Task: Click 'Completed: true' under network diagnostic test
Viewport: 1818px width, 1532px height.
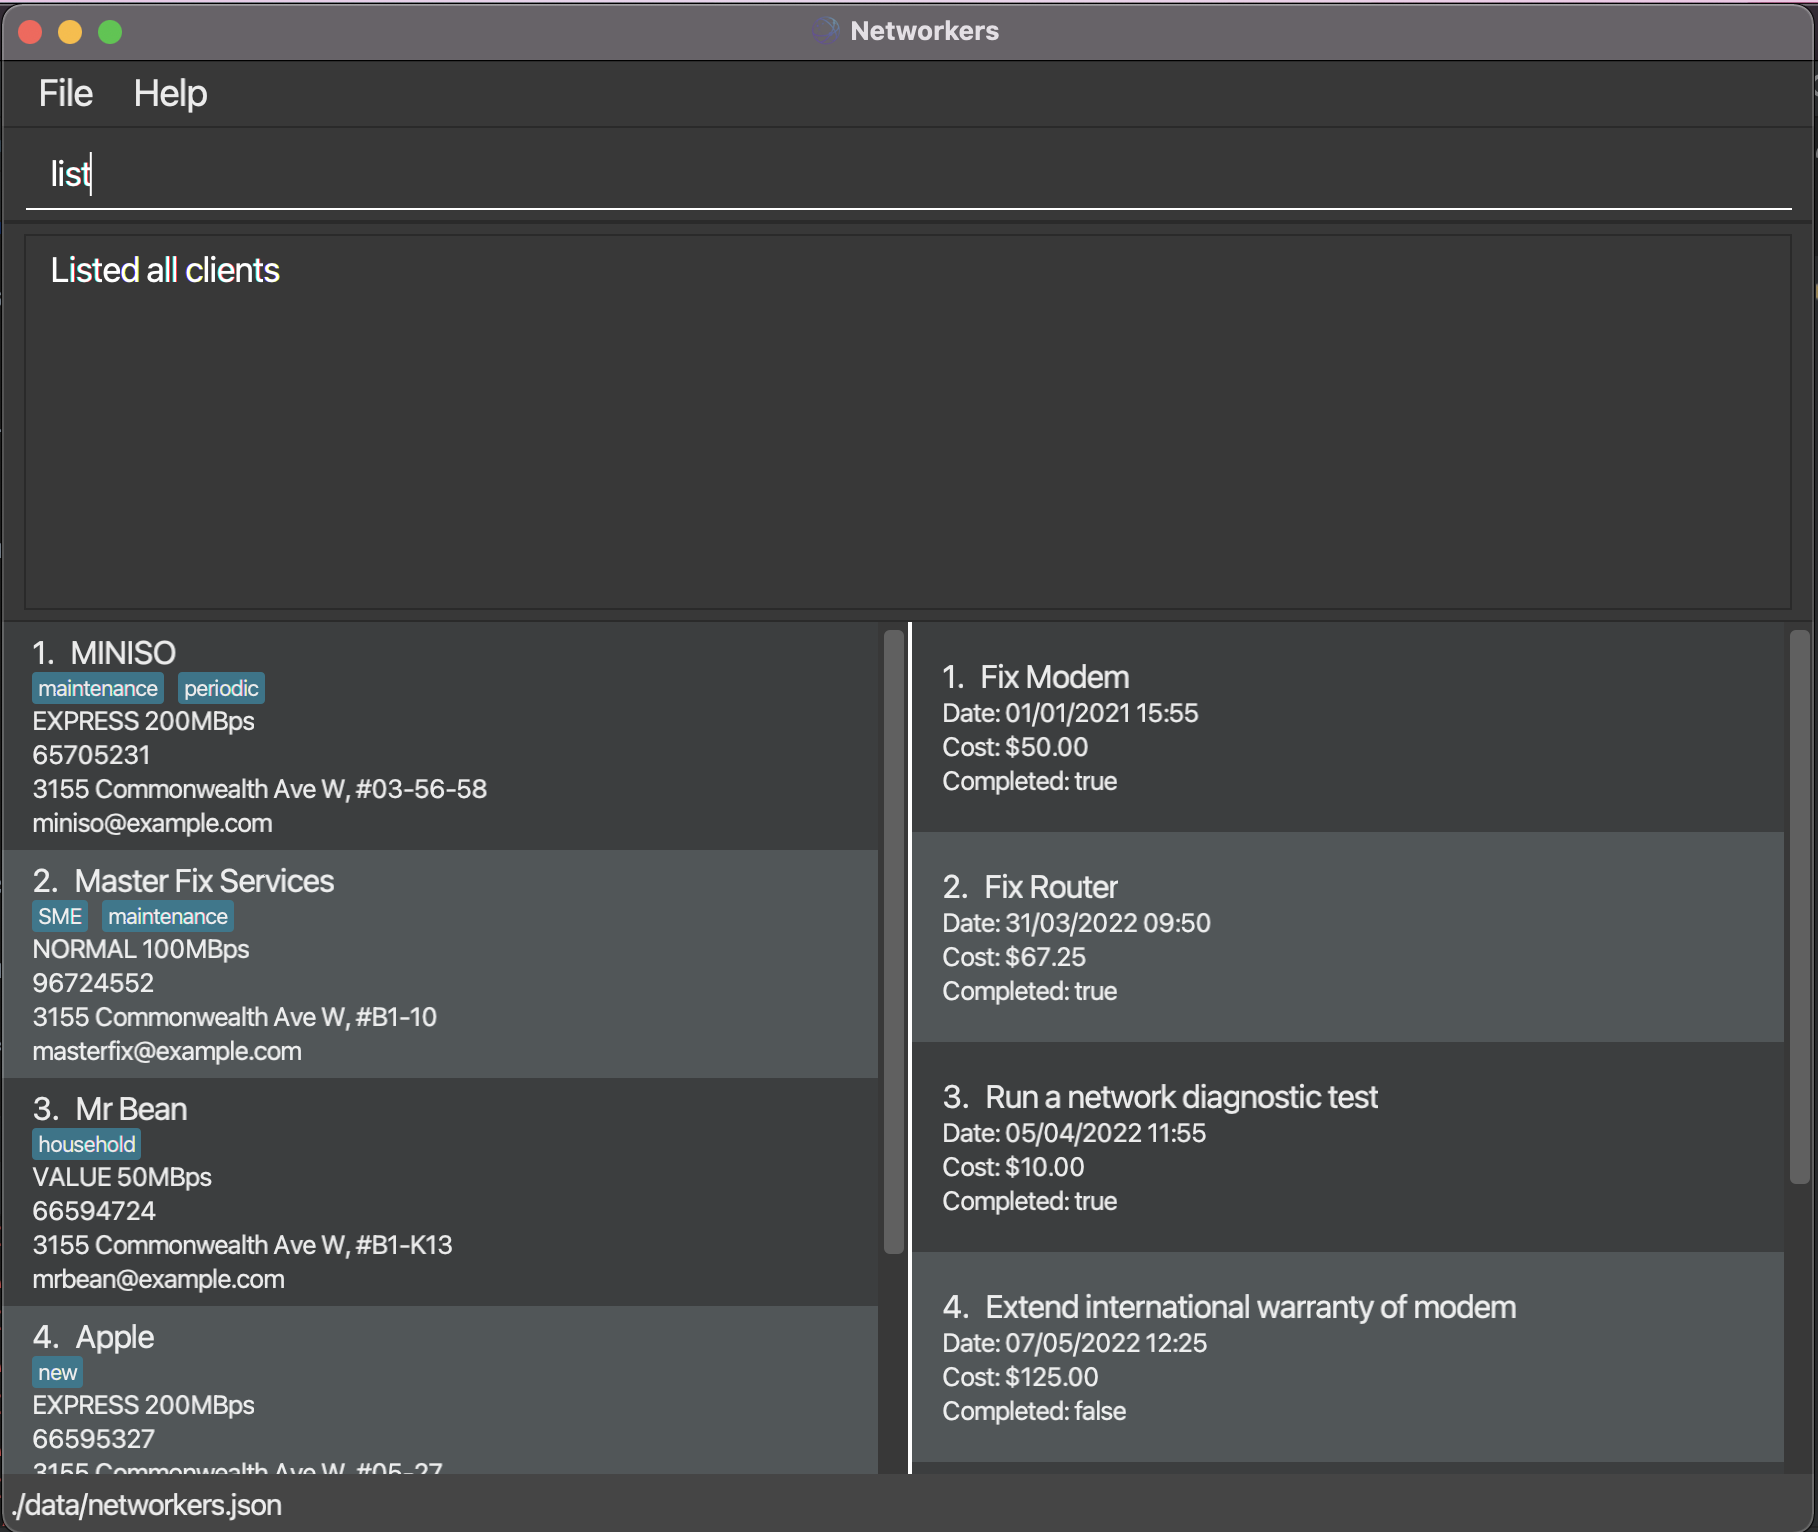Action: point(1030,1201)
